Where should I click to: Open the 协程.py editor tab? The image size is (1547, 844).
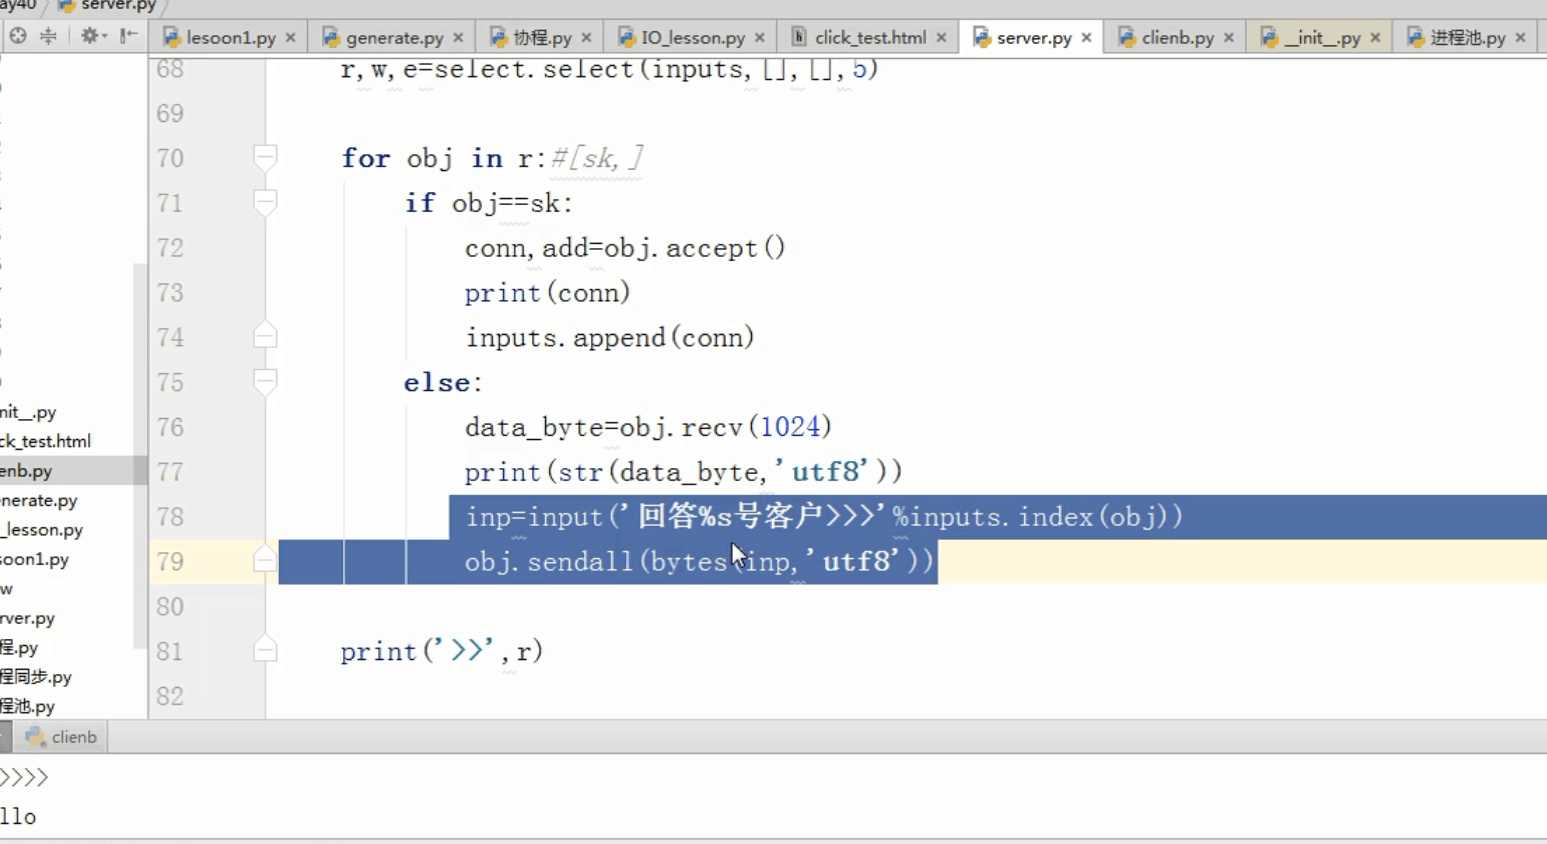click(x=542, y=37)
